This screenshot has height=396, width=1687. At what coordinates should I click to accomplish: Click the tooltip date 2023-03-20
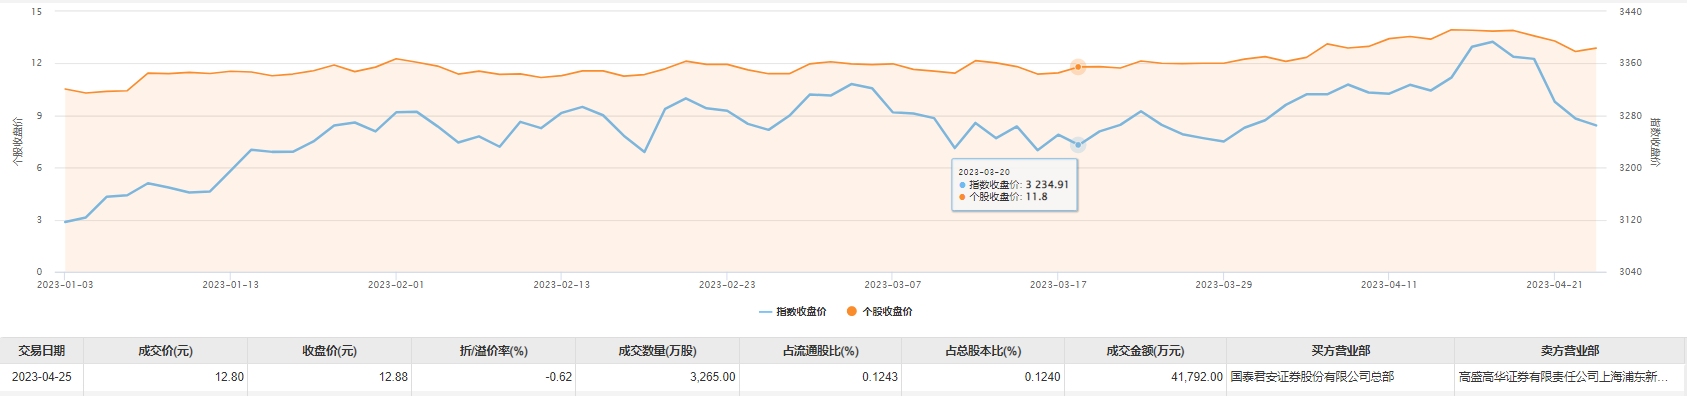coord(984,172)
